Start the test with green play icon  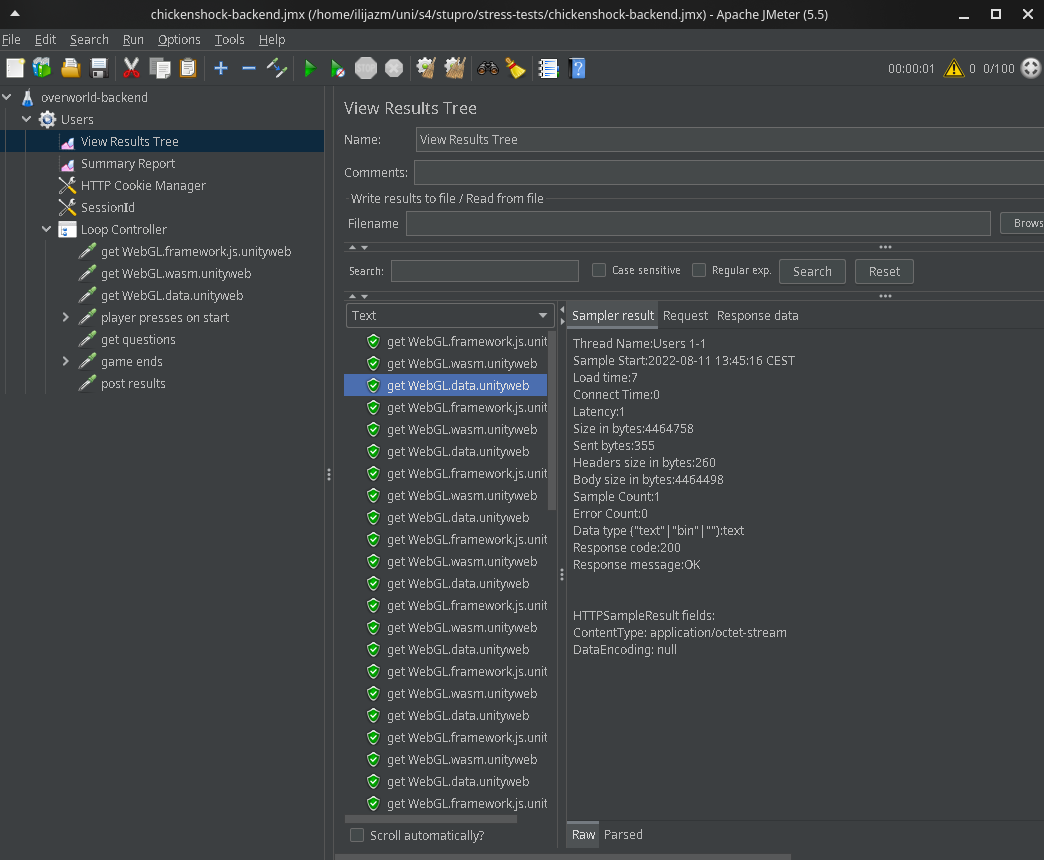pyautogui.click(x=310, y=68)
